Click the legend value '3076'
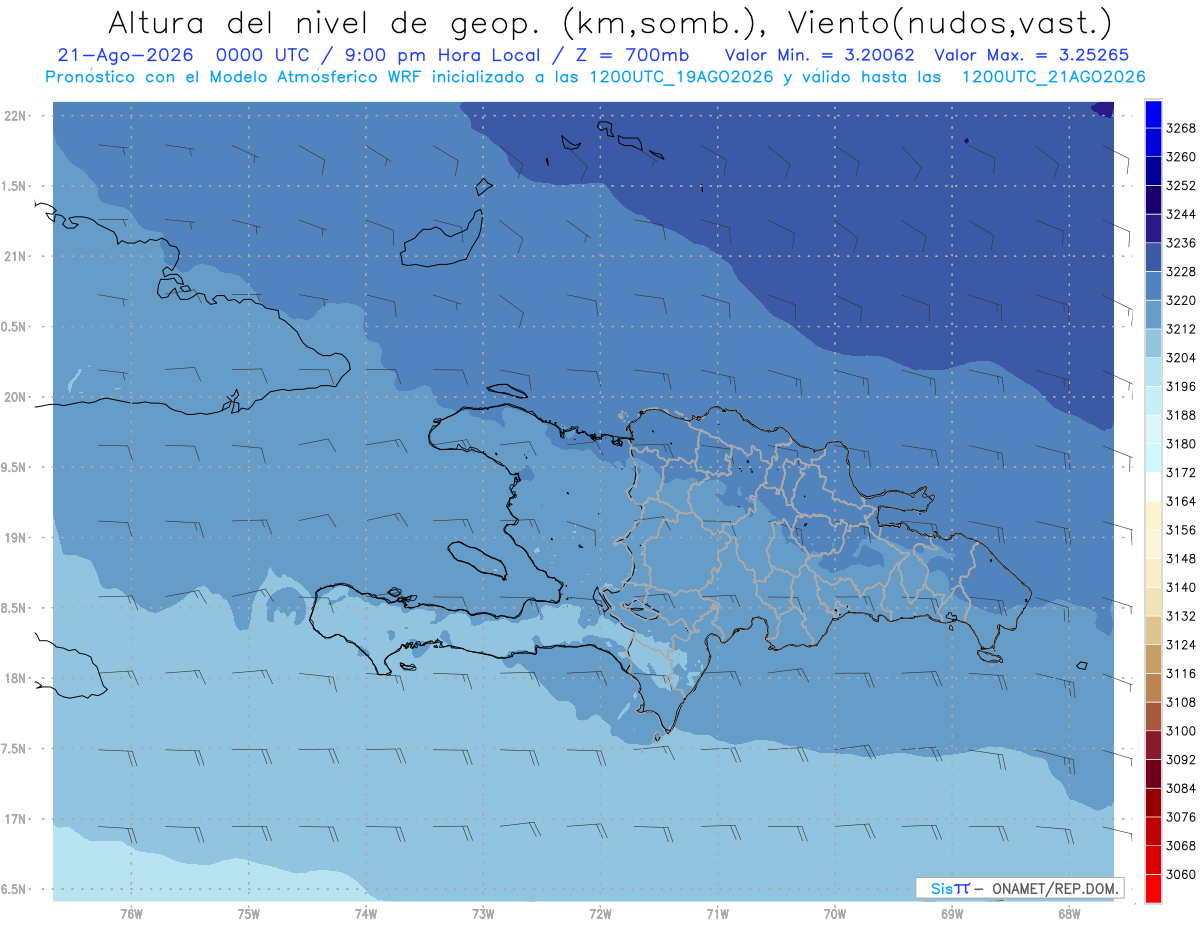The width and height of the screenshot is (1200, 927). 1181,817
